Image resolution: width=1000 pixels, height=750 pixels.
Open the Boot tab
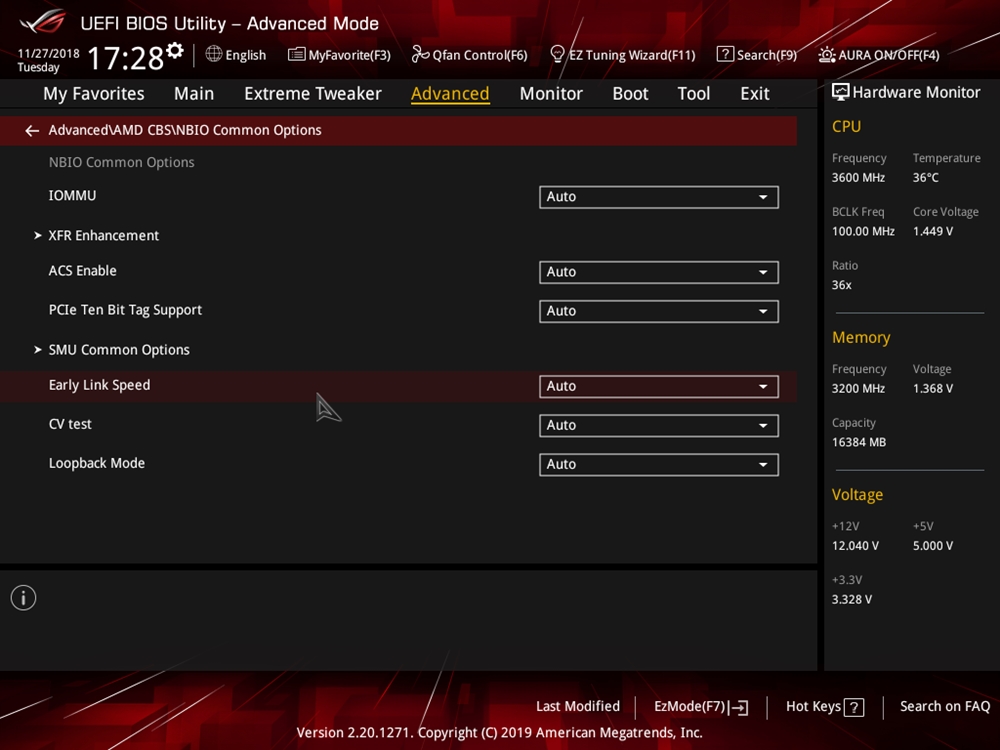pyautogui.click(x=630, y=94)
